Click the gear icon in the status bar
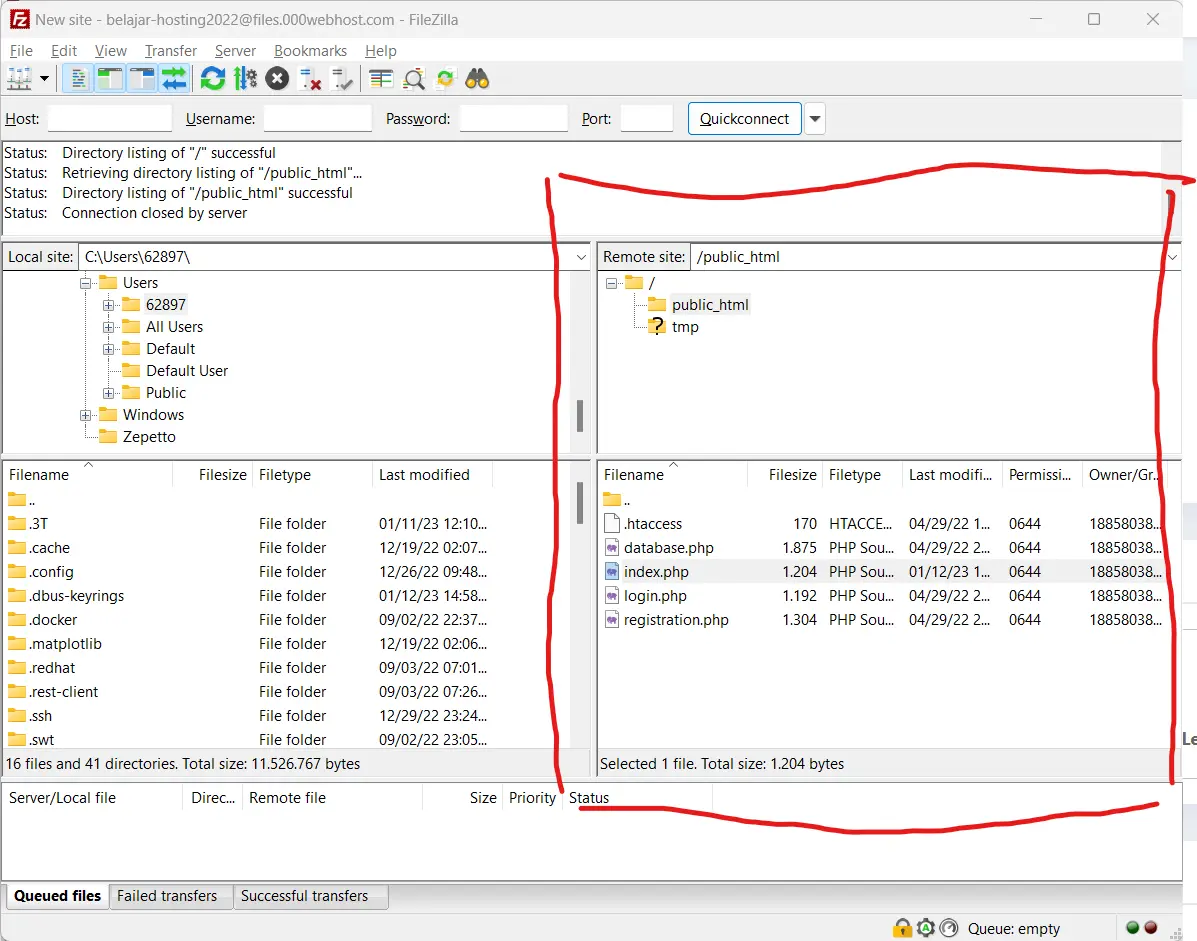Screen dimensions: 1197x941 [x=926, y=928]
